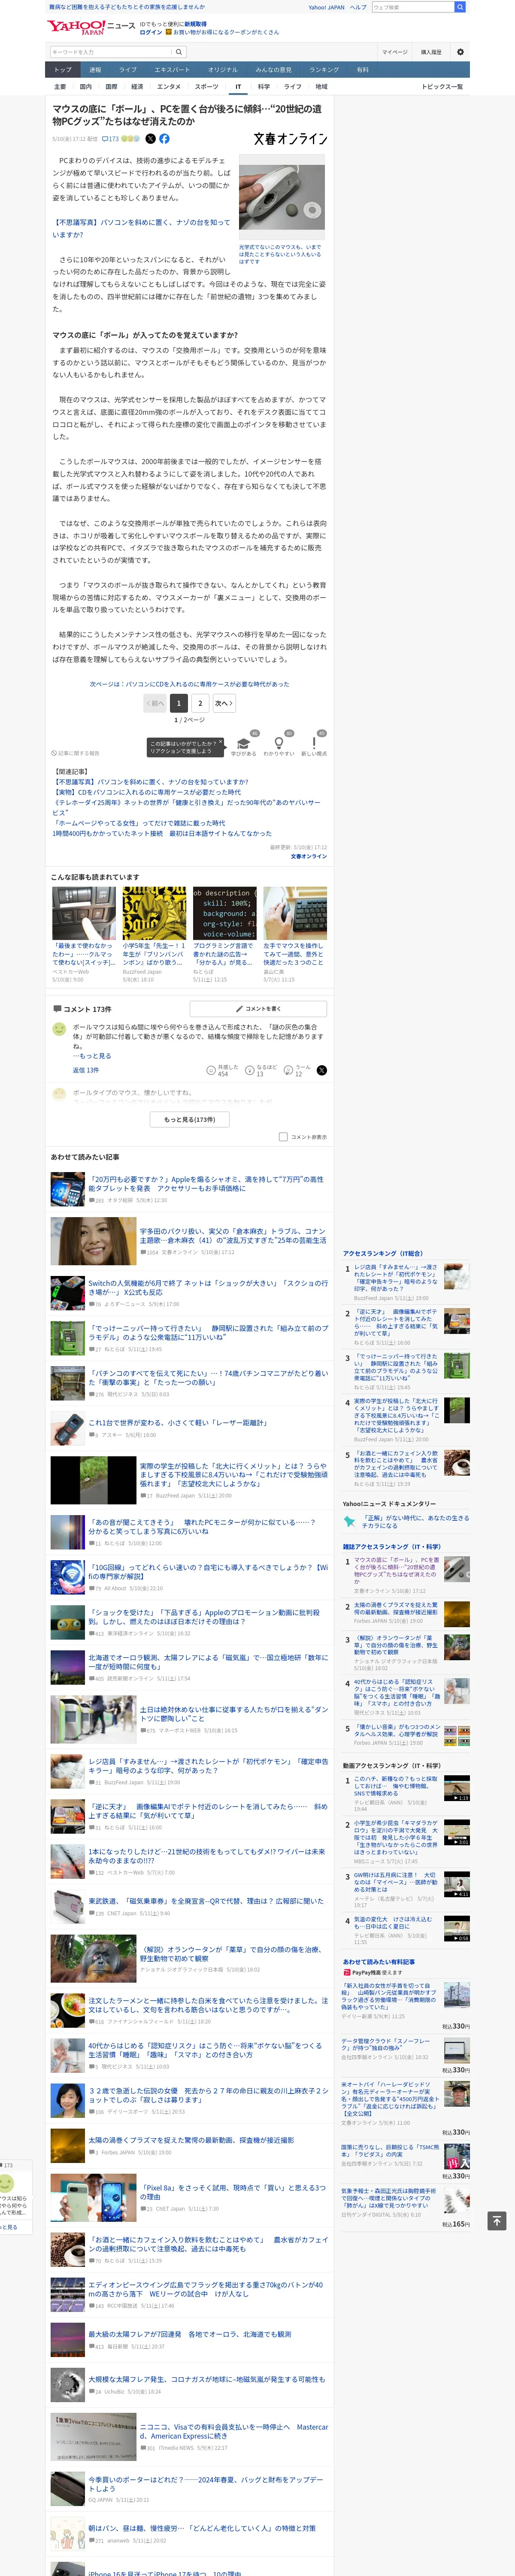This screenshot has width=515, height=2576.
Task: Open the 20万円も必要ですか Apple article
Action: click(207, 1184)
